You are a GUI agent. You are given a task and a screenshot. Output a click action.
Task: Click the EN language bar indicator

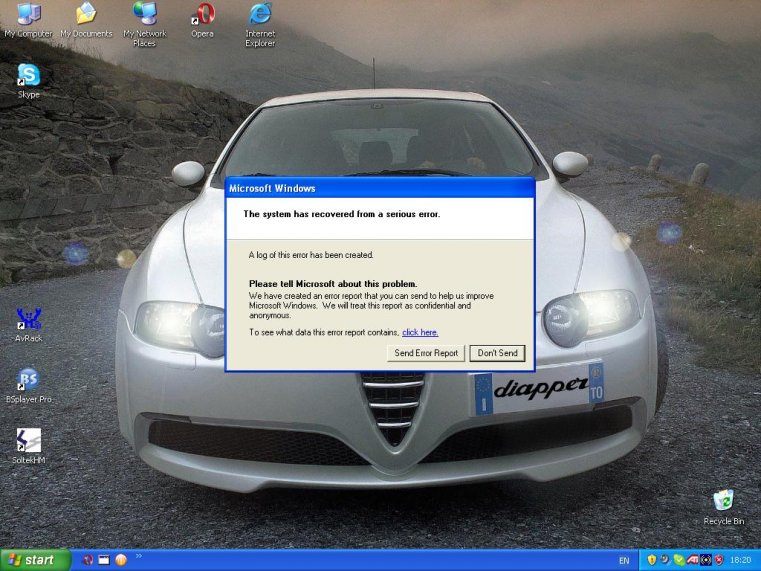click(624, 560)
